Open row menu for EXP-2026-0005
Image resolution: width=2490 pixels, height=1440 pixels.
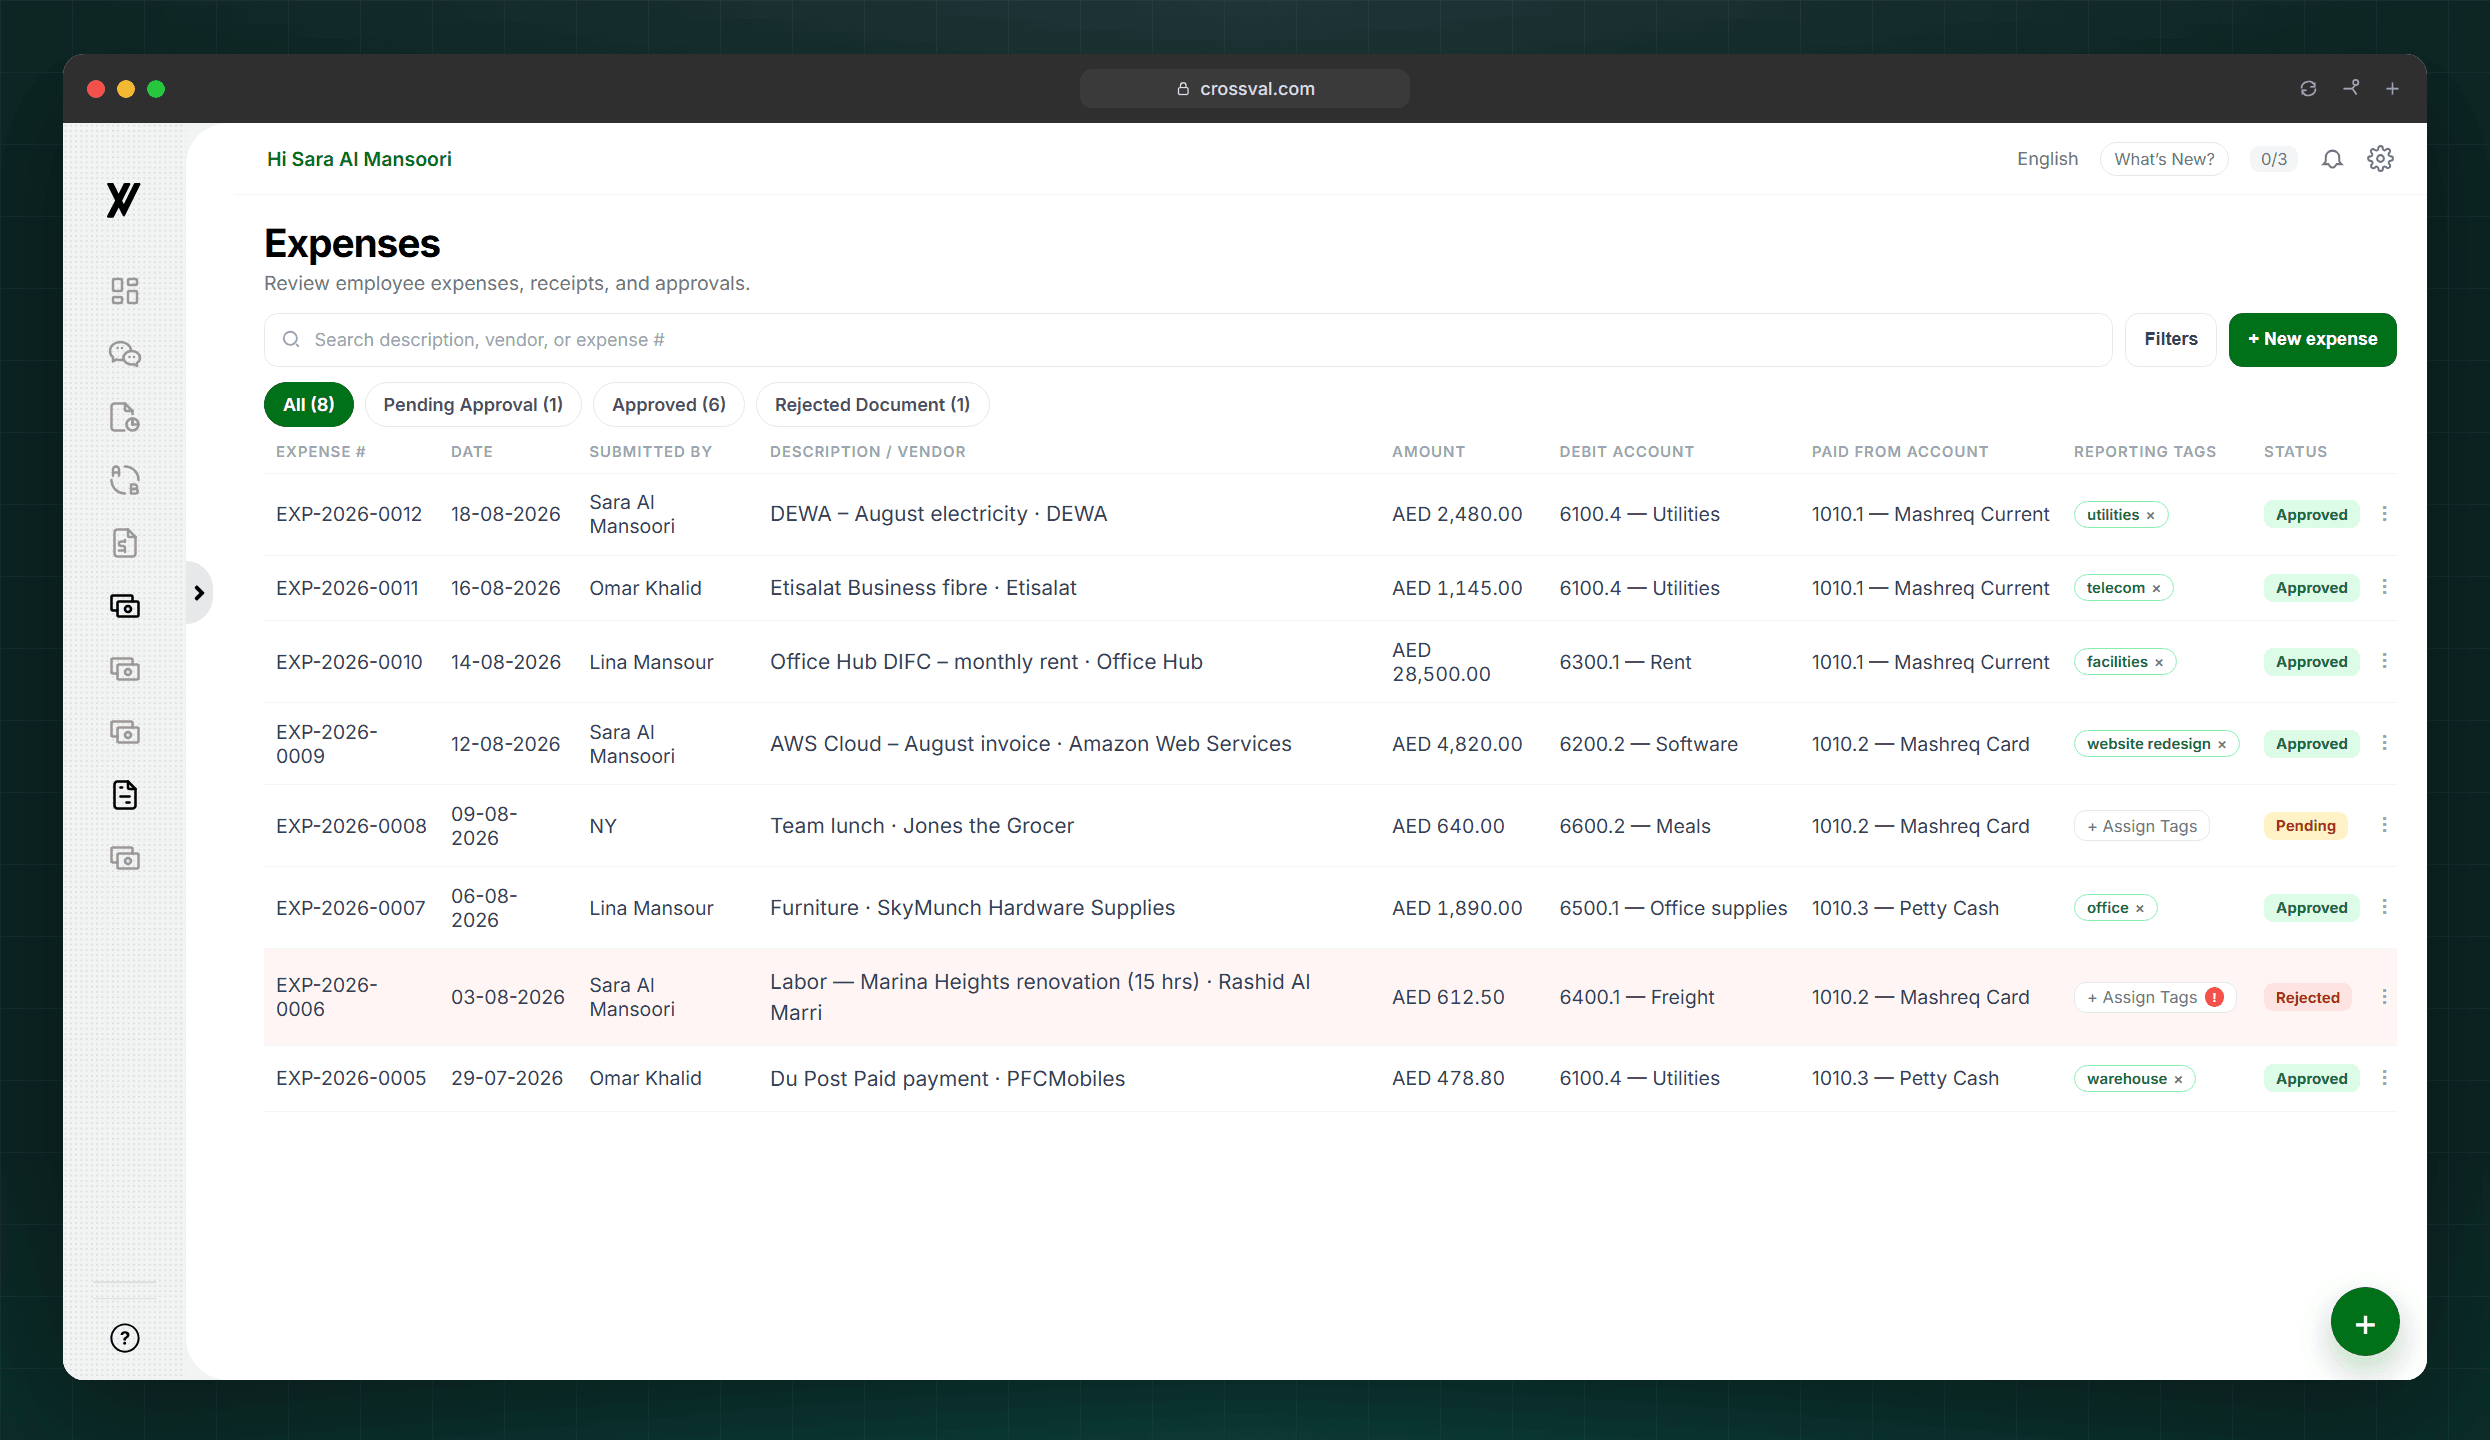coord(2385,1078)
